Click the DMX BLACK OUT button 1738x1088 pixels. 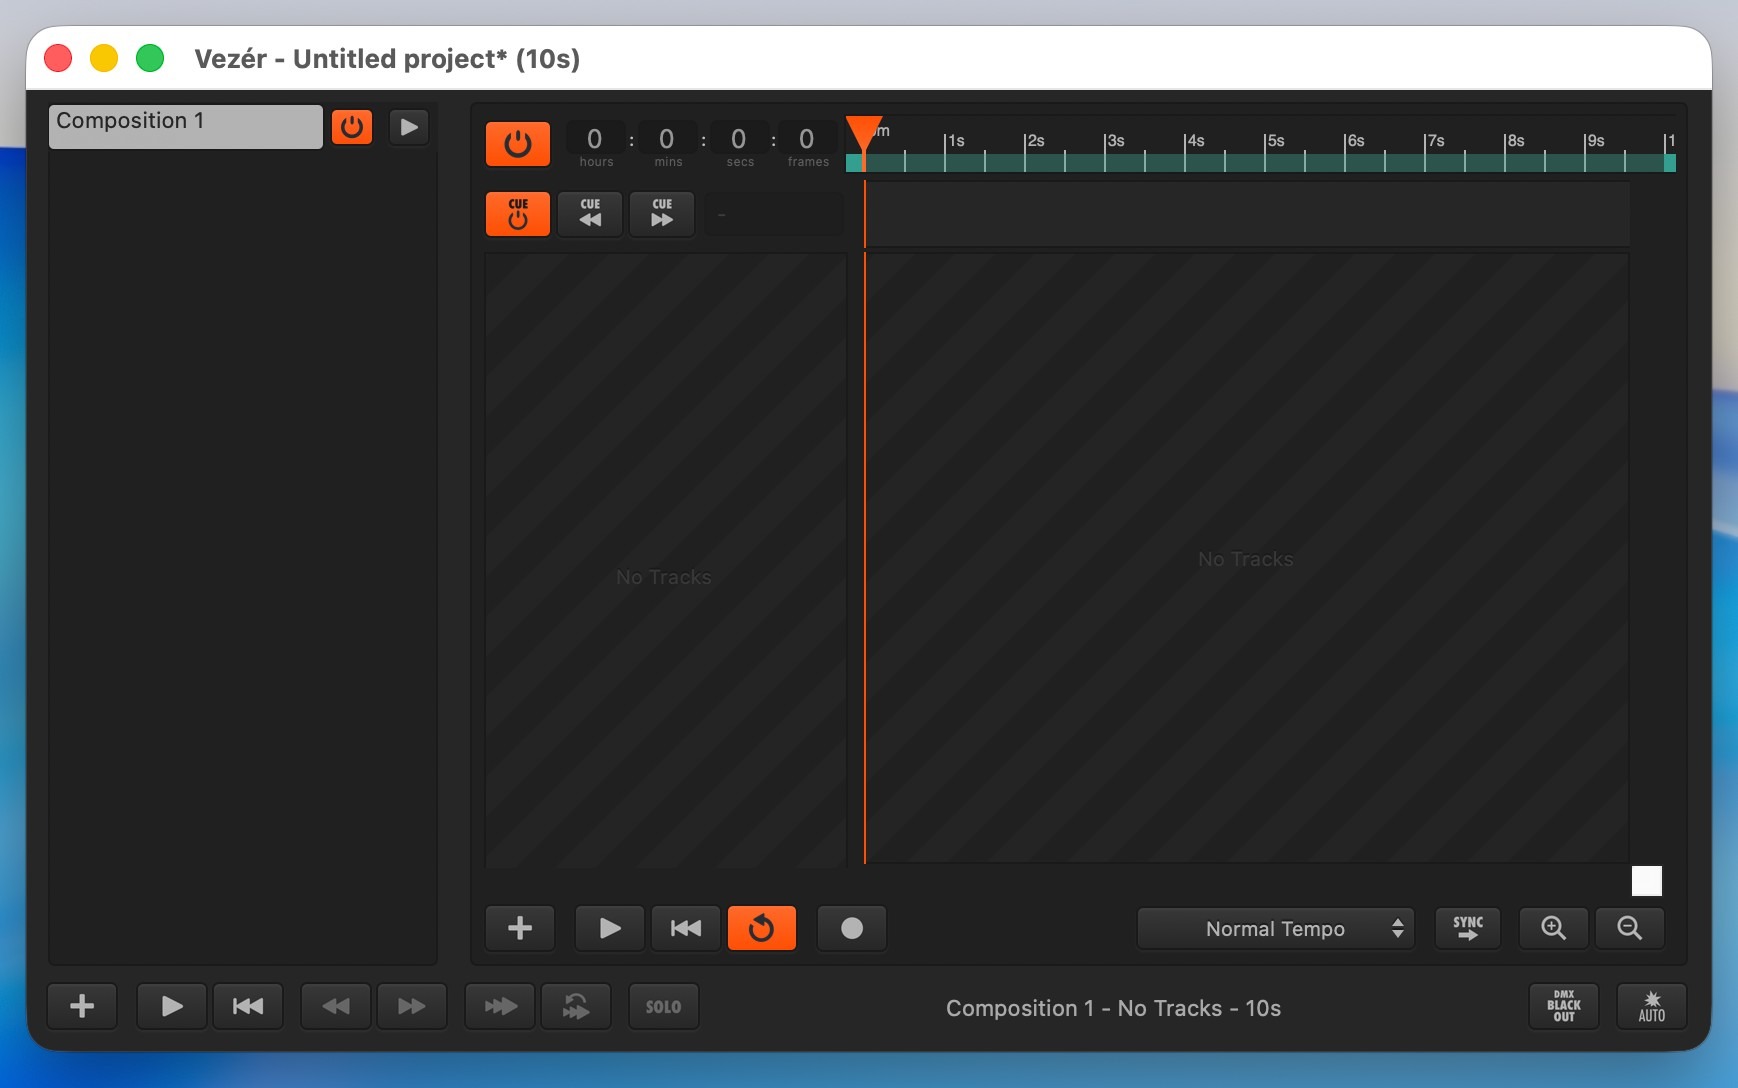point(1564,1006)
